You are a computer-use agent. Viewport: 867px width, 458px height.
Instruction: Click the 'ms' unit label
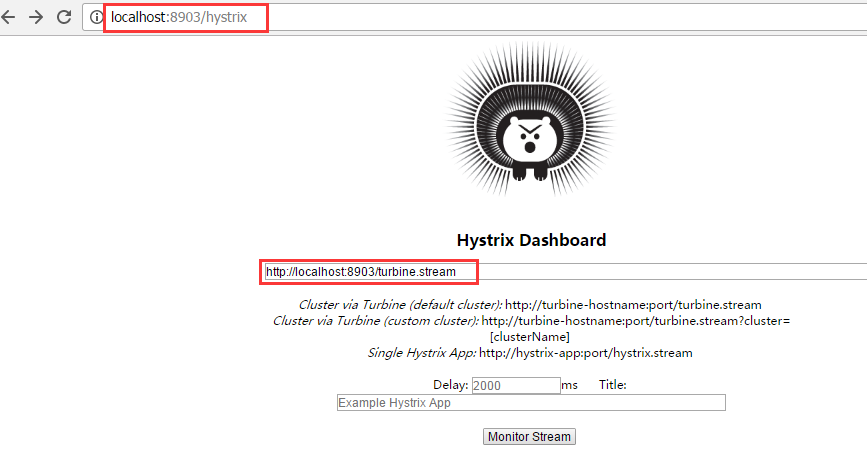[570, 385]
